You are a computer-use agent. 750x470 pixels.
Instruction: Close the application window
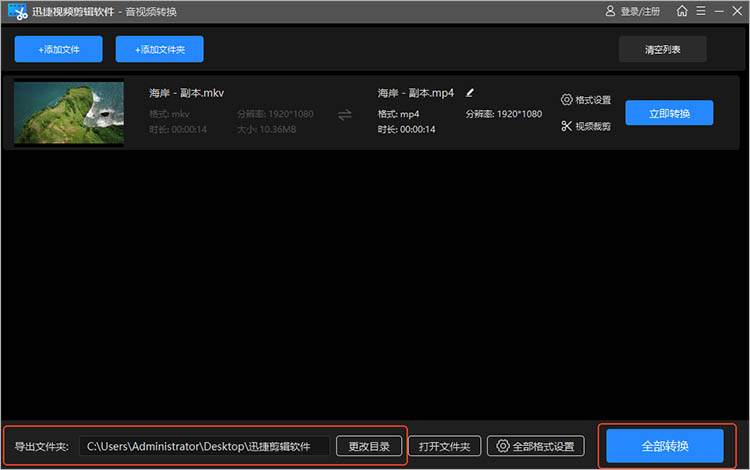click(x=737, y=11)
